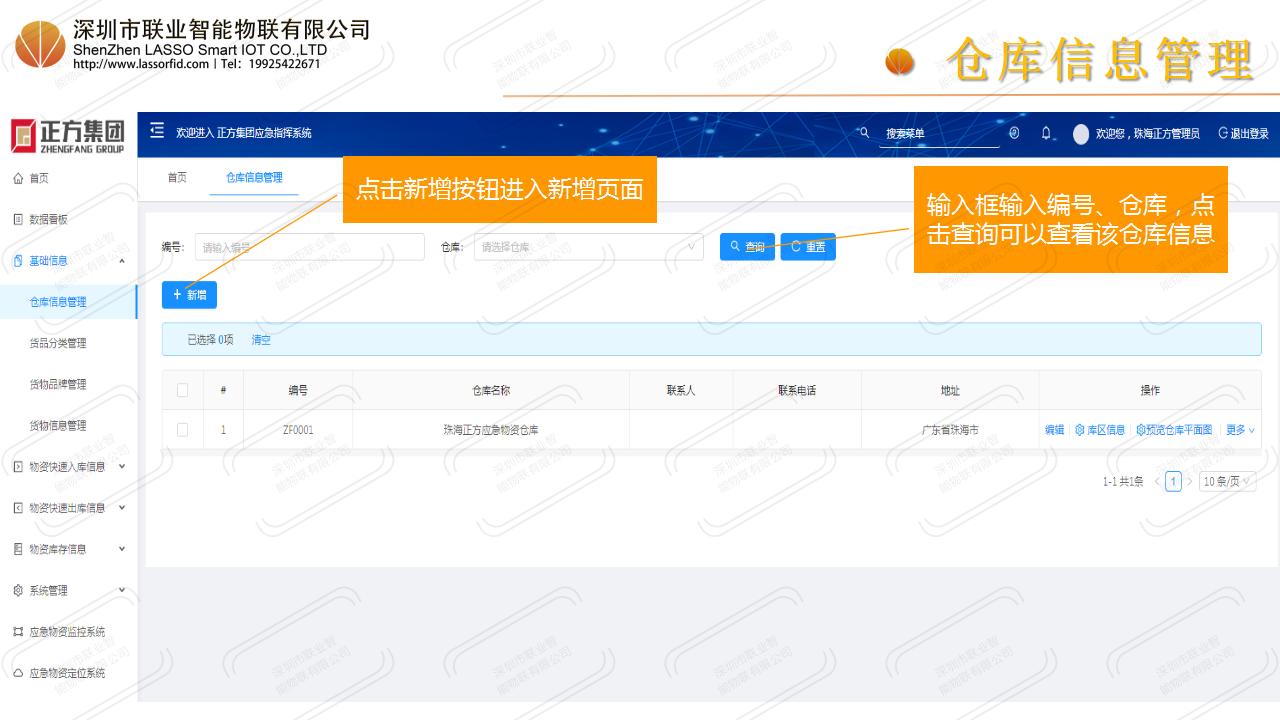Click the 查询 search button
The image size is (1280, 720).
(x=747, y=247)
